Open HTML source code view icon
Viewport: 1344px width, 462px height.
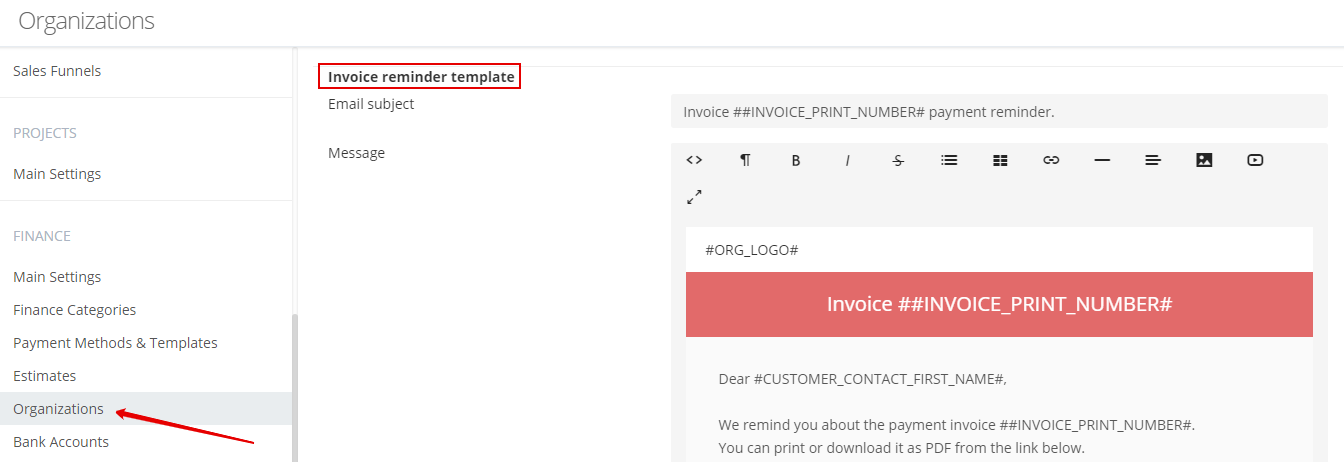694,160
